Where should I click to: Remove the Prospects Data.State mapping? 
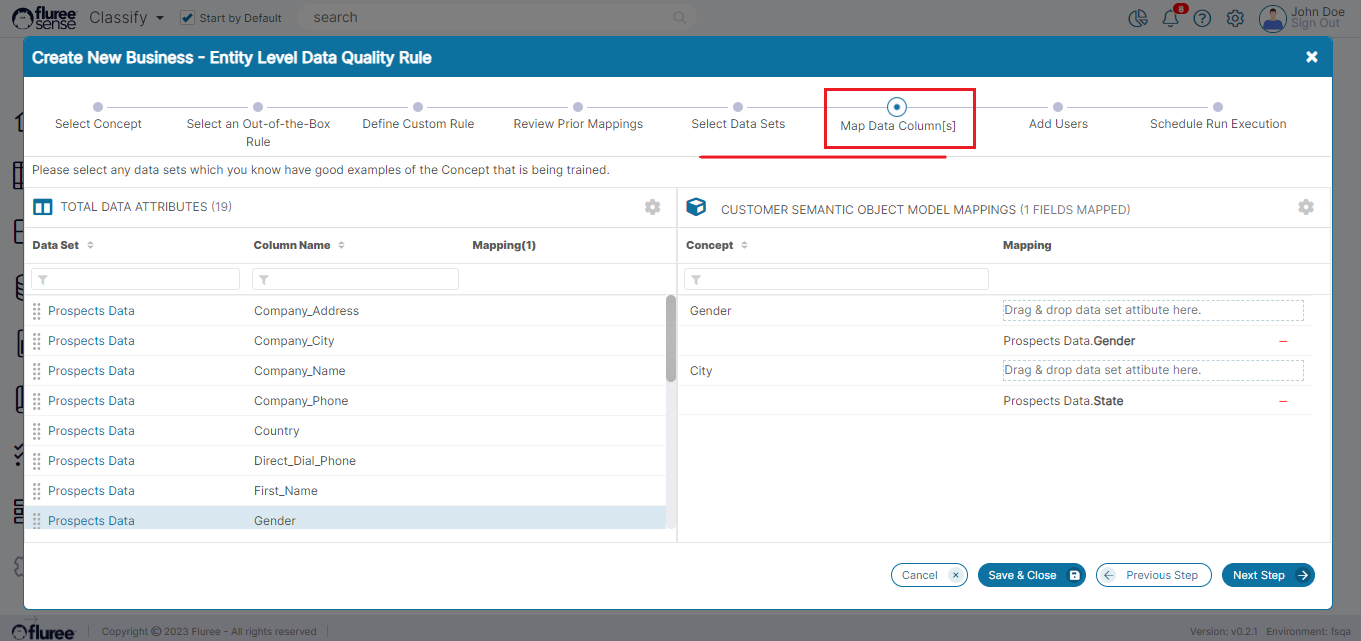1283,401
